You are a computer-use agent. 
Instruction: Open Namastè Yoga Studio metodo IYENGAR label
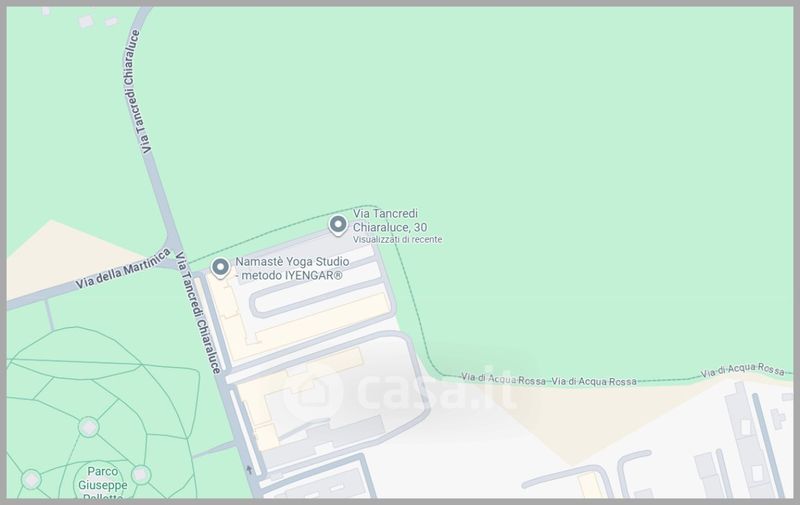pyautogui.click(x=292, y=268)
